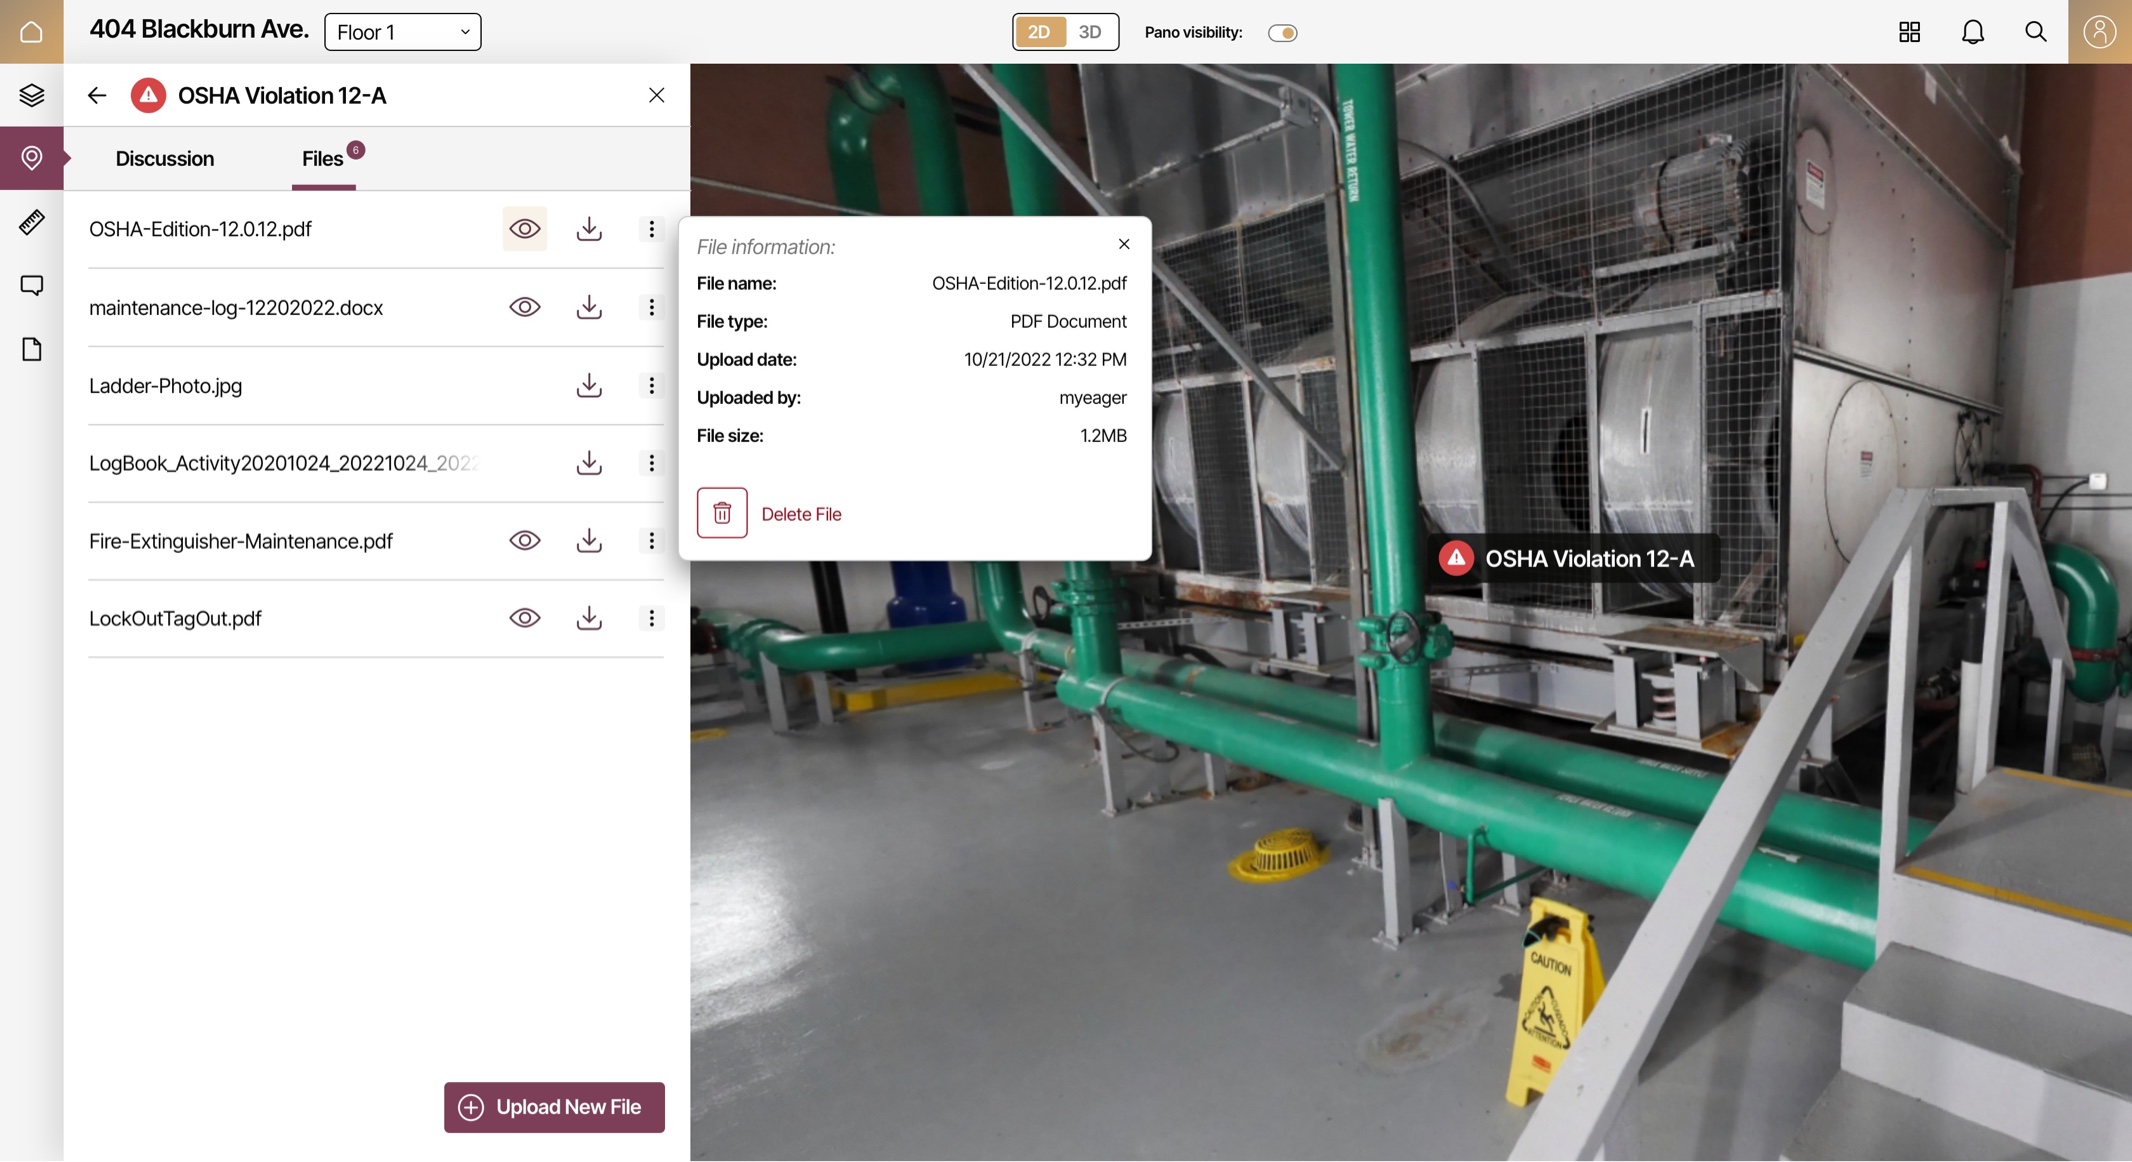Image resolution: width=2132 pixels, height=1162 pixels.
Task: Switch to the Discussion tab
Action: click(x=164, y=158)
